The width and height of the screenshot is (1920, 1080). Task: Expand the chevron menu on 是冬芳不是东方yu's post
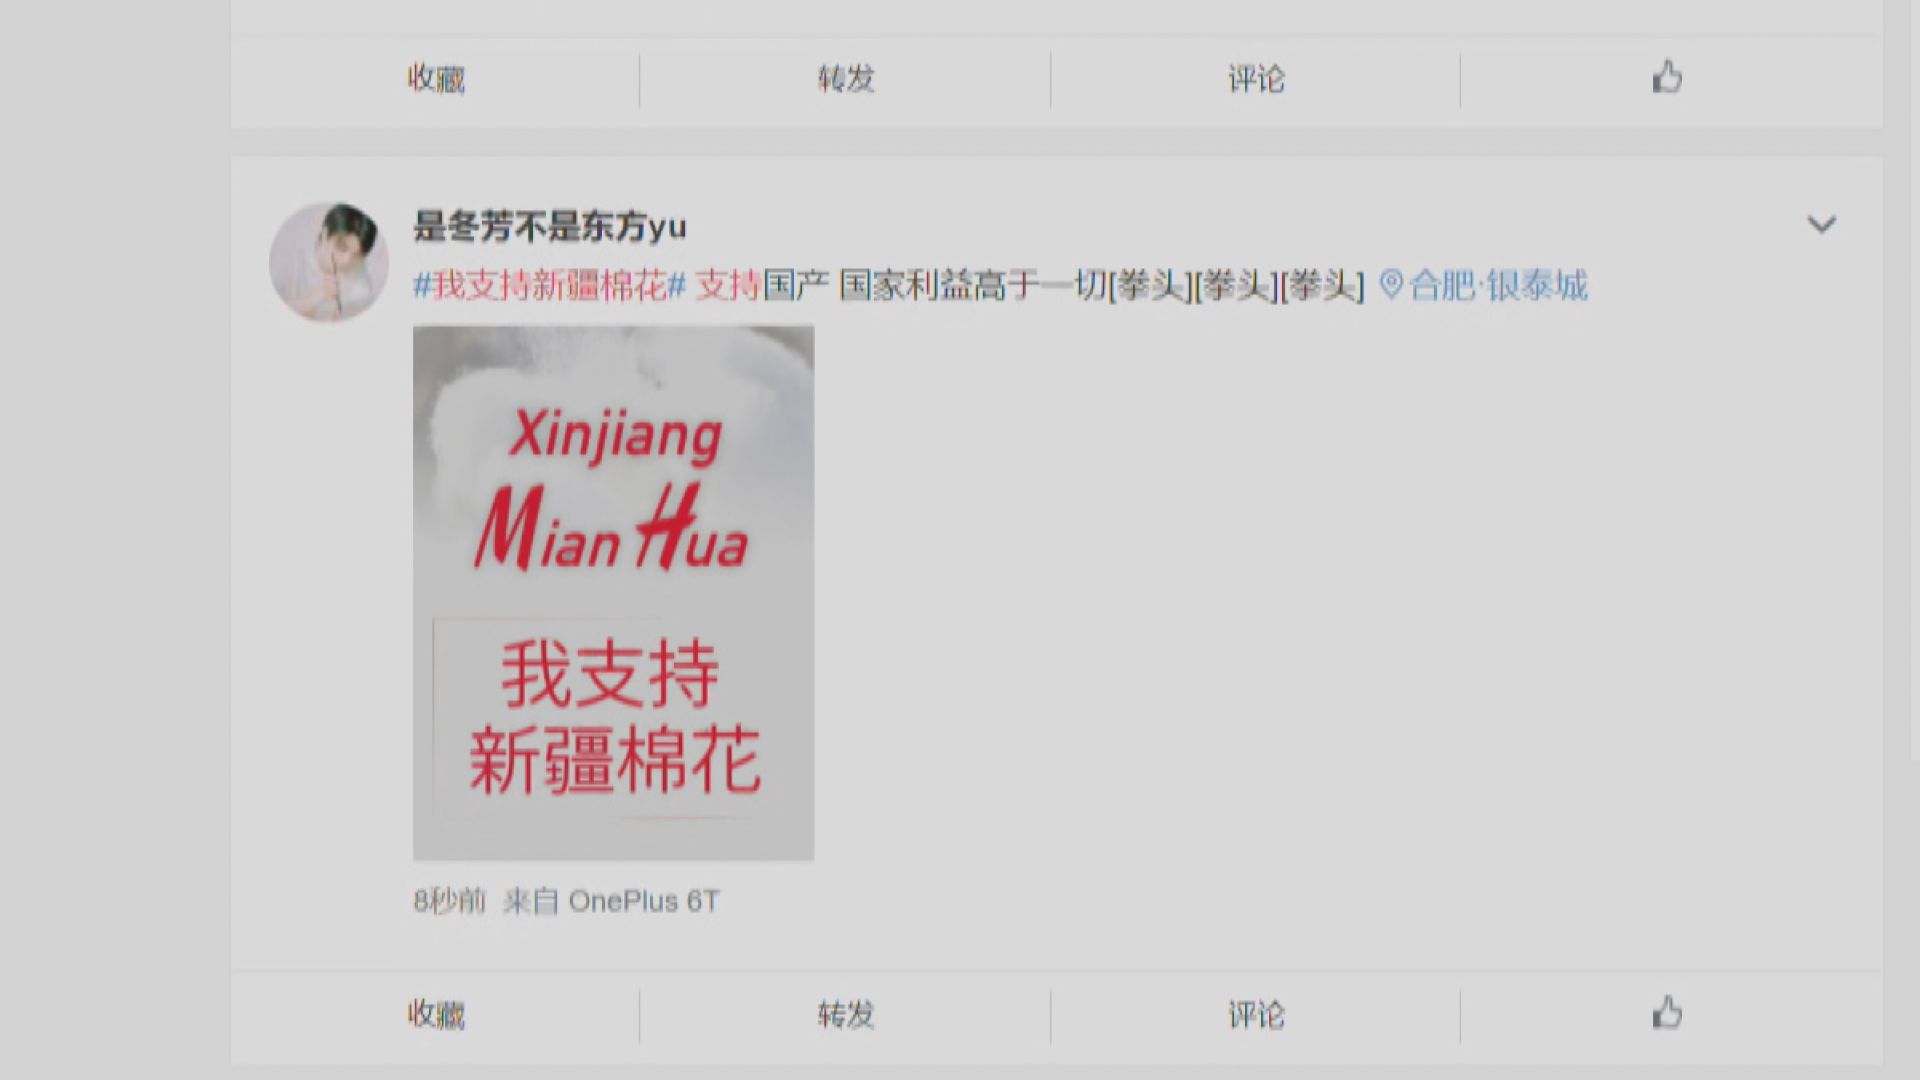pos(1821,225)
